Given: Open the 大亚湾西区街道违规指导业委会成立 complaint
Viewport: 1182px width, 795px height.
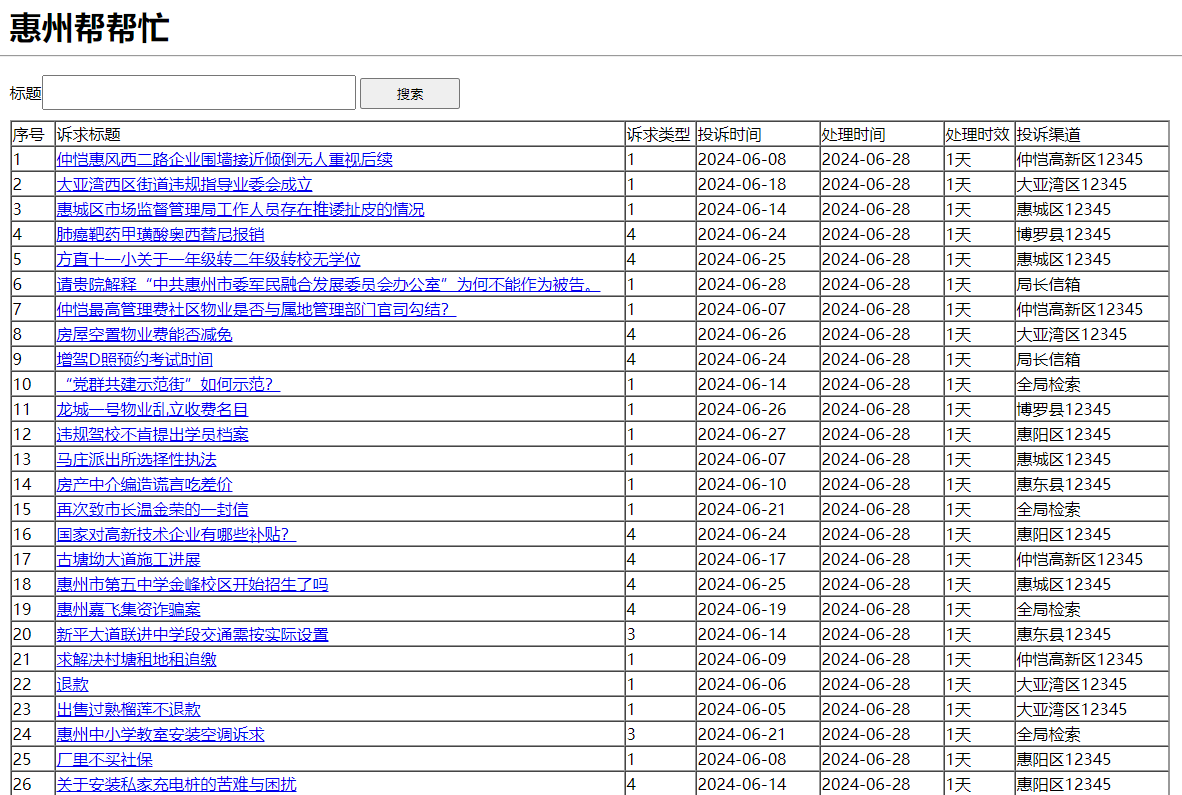Looking at the screenshot, I should coord(184,184).
